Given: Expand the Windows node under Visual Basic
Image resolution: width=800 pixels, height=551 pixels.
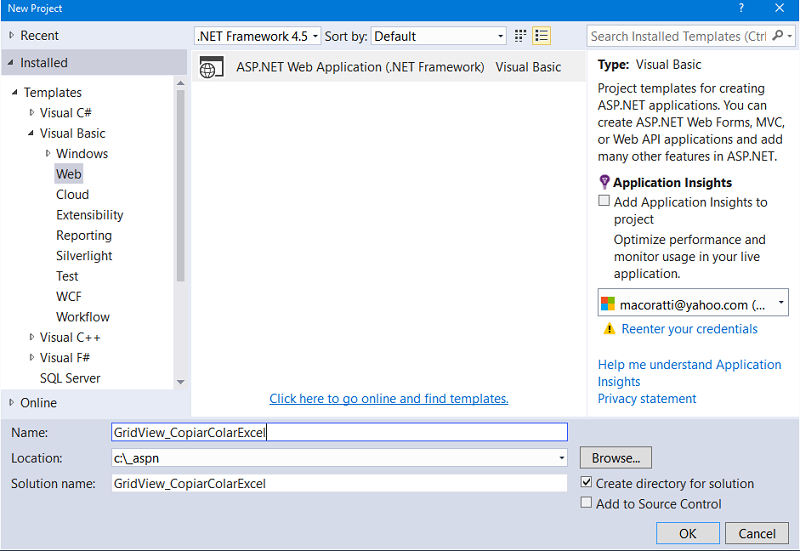Looking at the screenshot, I should click(48, 154).
